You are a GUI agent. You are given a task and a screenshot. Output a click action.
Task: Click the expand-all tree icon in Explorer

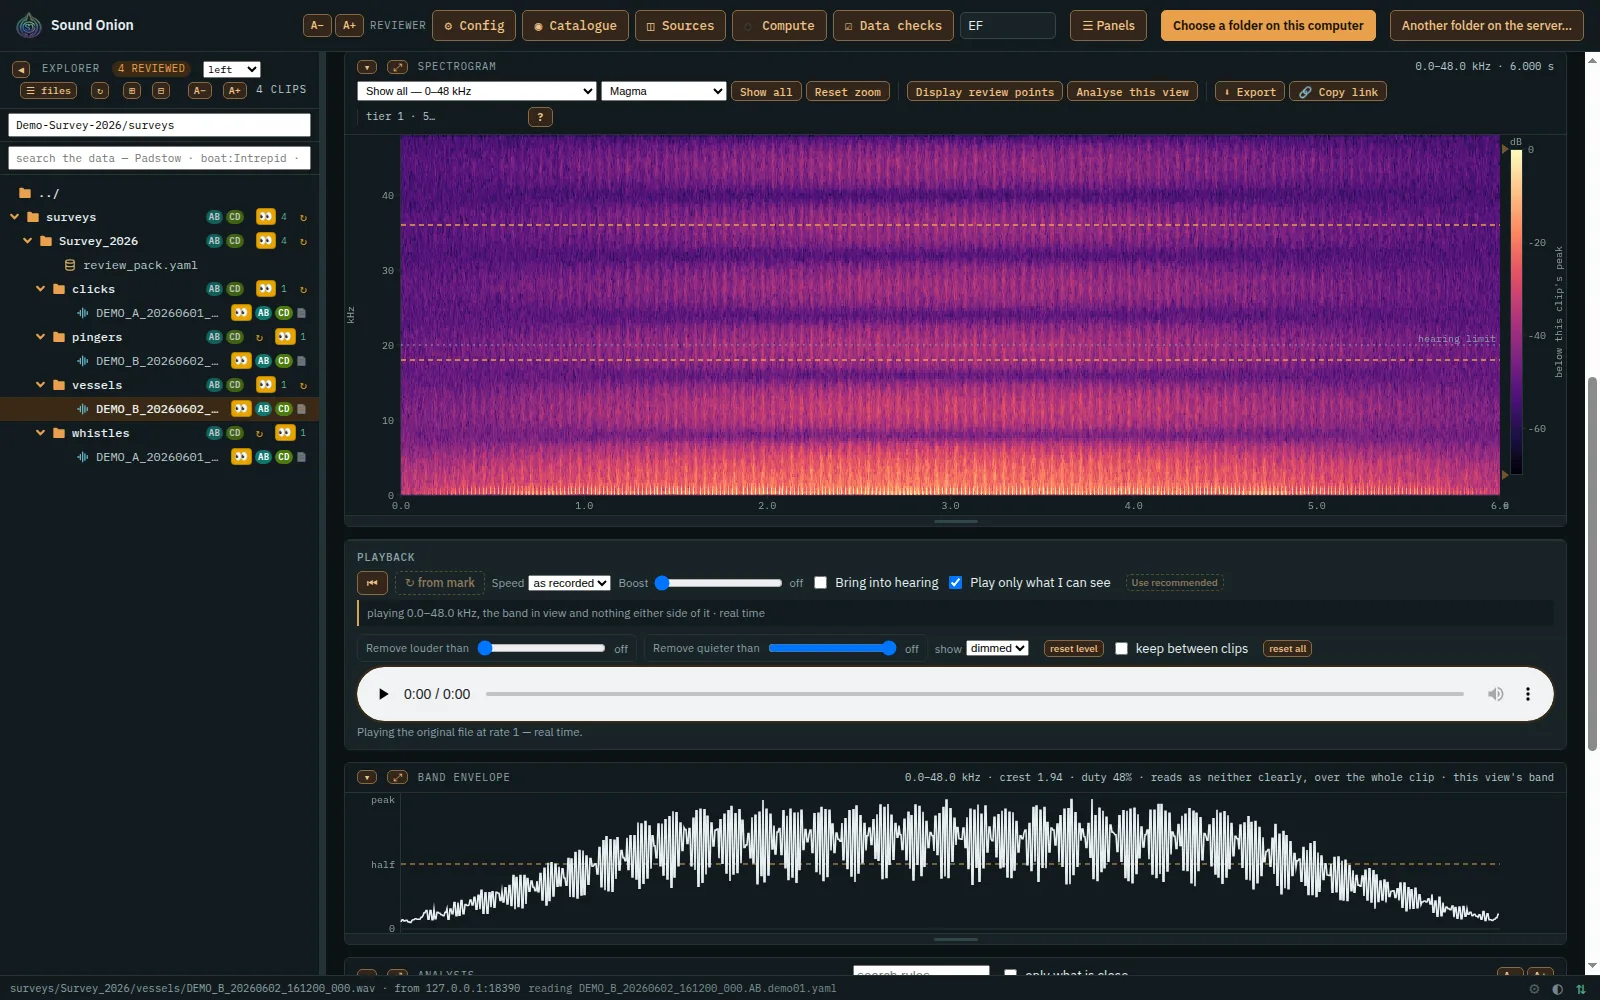point(132,90)
